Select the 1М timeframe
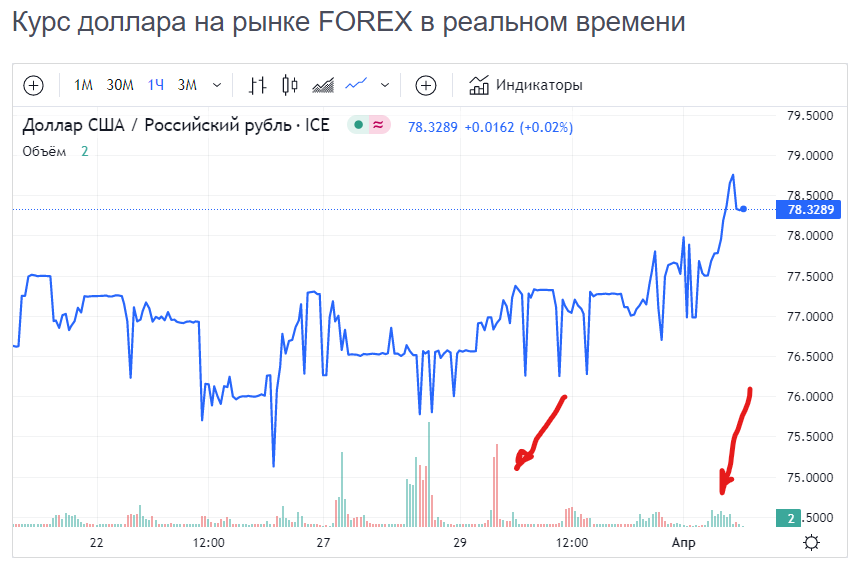Viewport: 853px width, 563px height. [83, 85]
